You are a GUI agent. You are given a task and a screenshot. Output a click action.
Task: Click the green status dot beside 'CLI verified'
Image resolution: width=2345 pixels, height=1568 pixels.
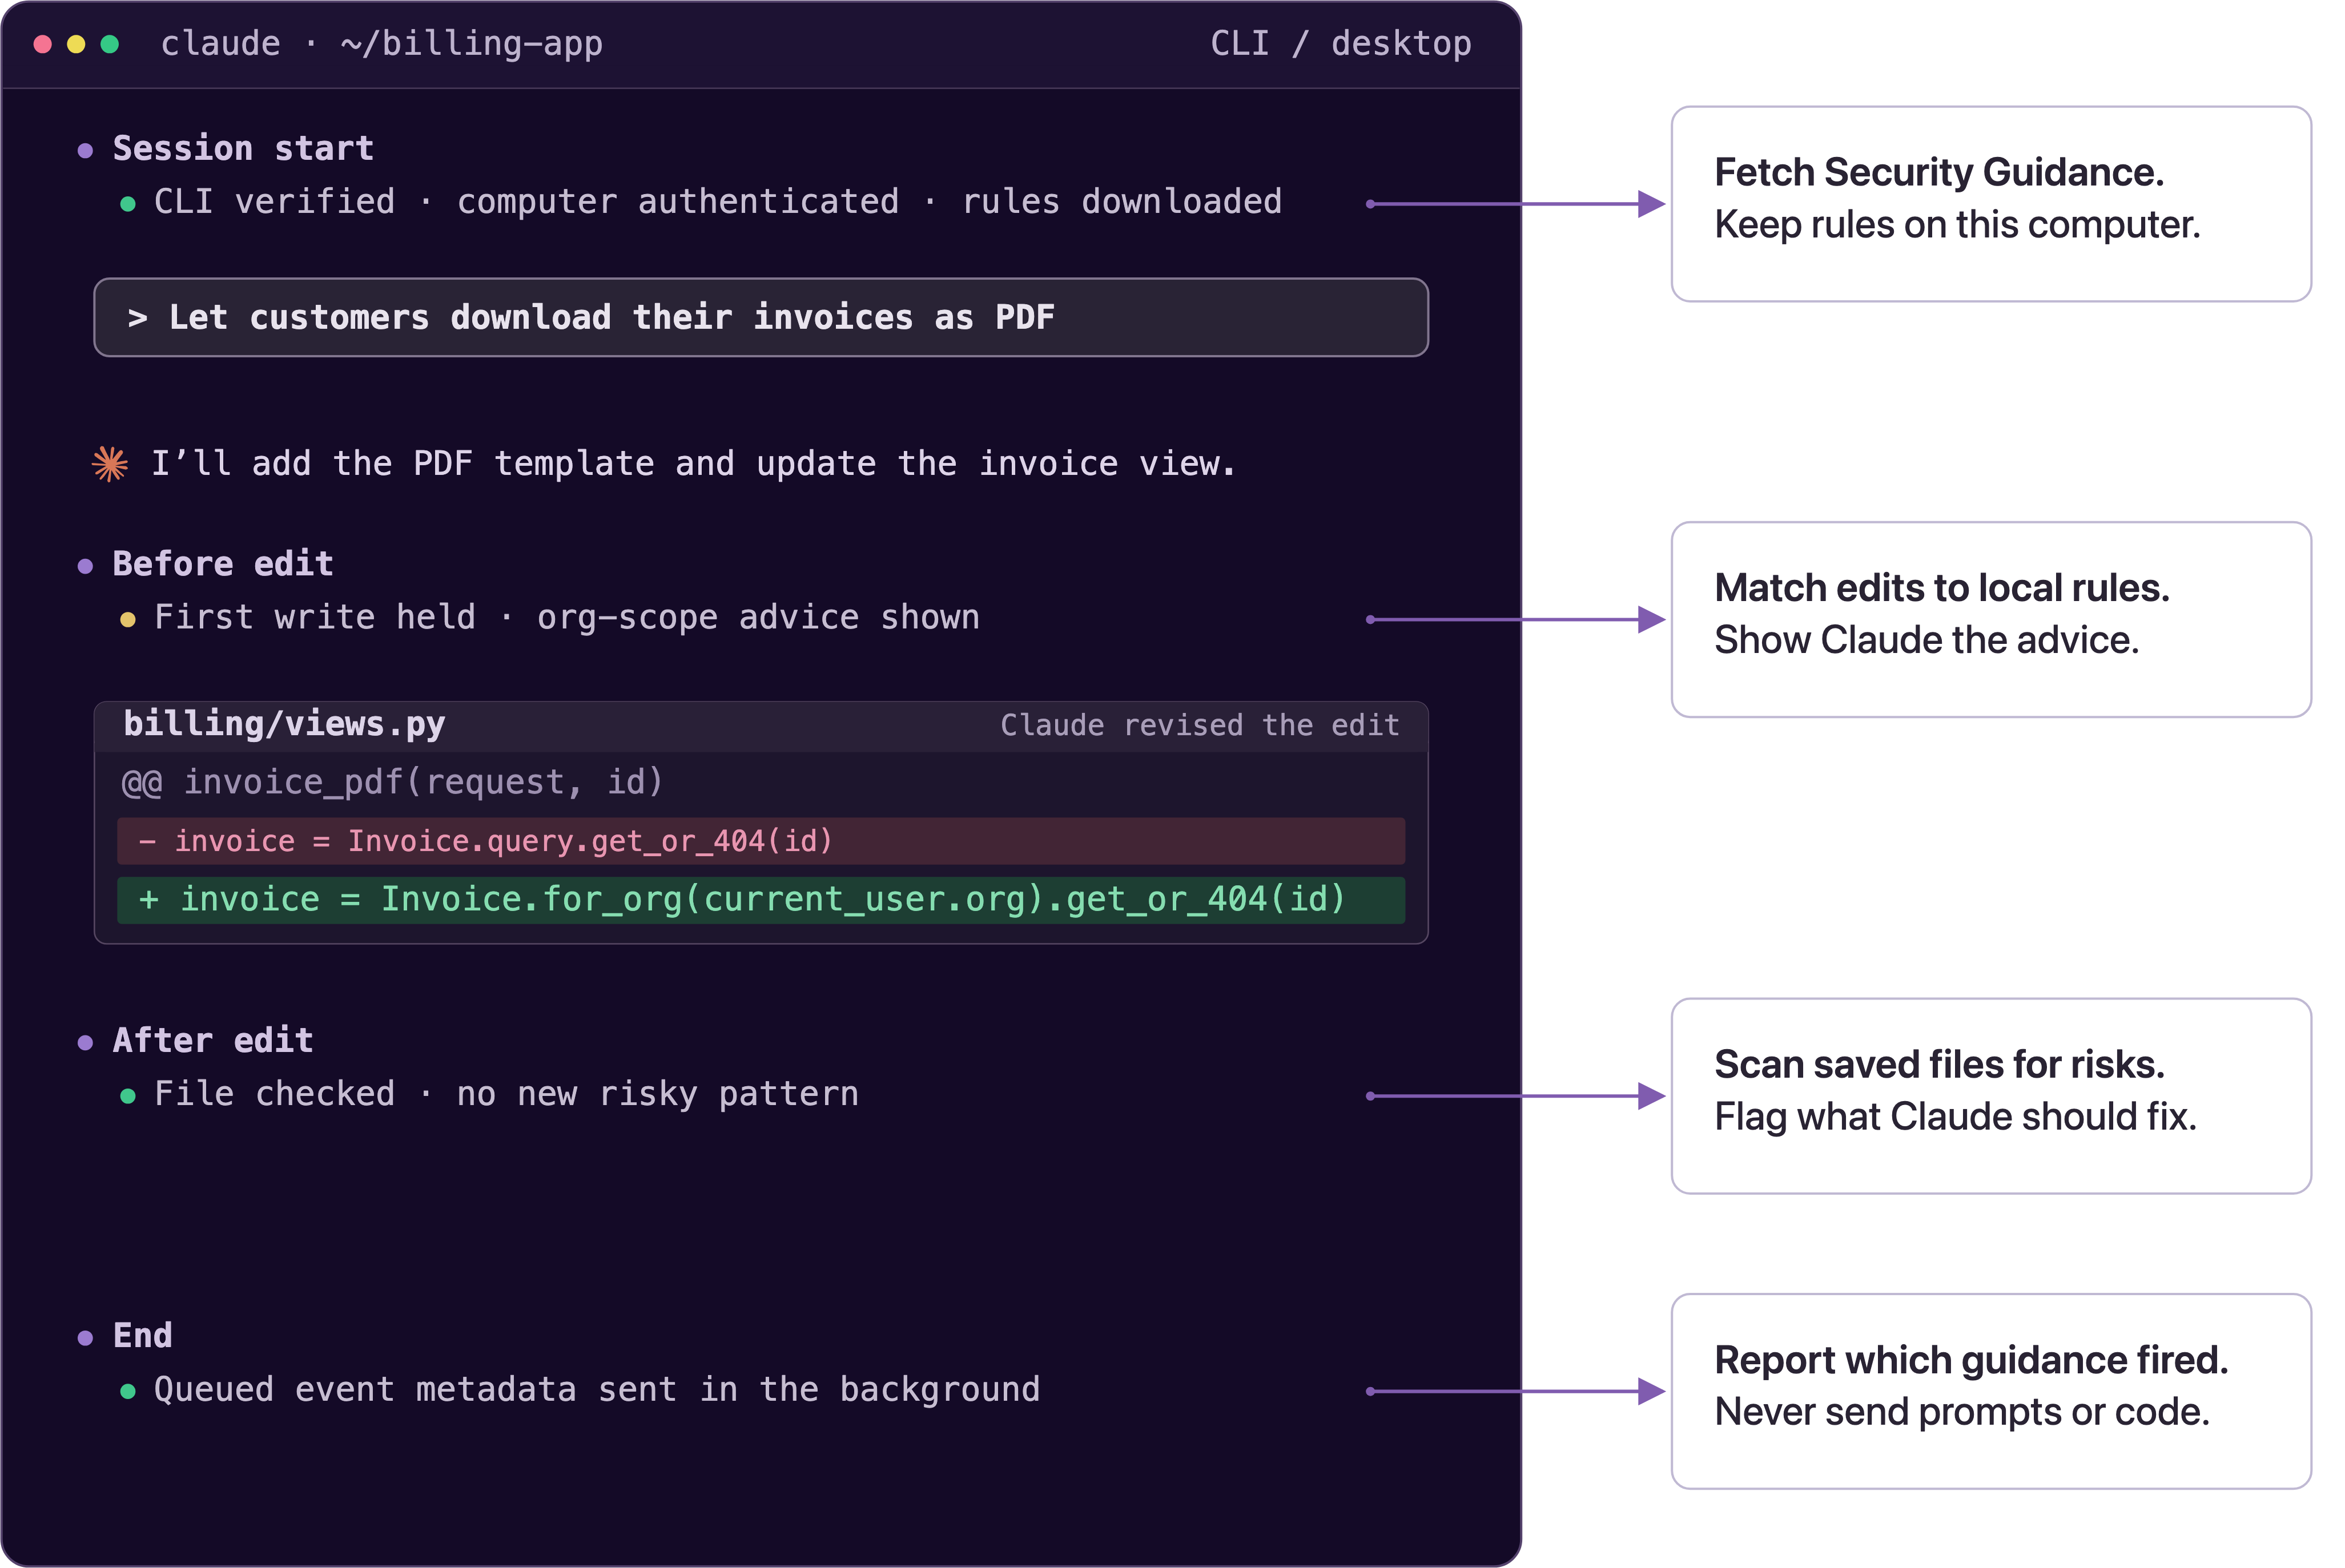click(x=127, y=204)
